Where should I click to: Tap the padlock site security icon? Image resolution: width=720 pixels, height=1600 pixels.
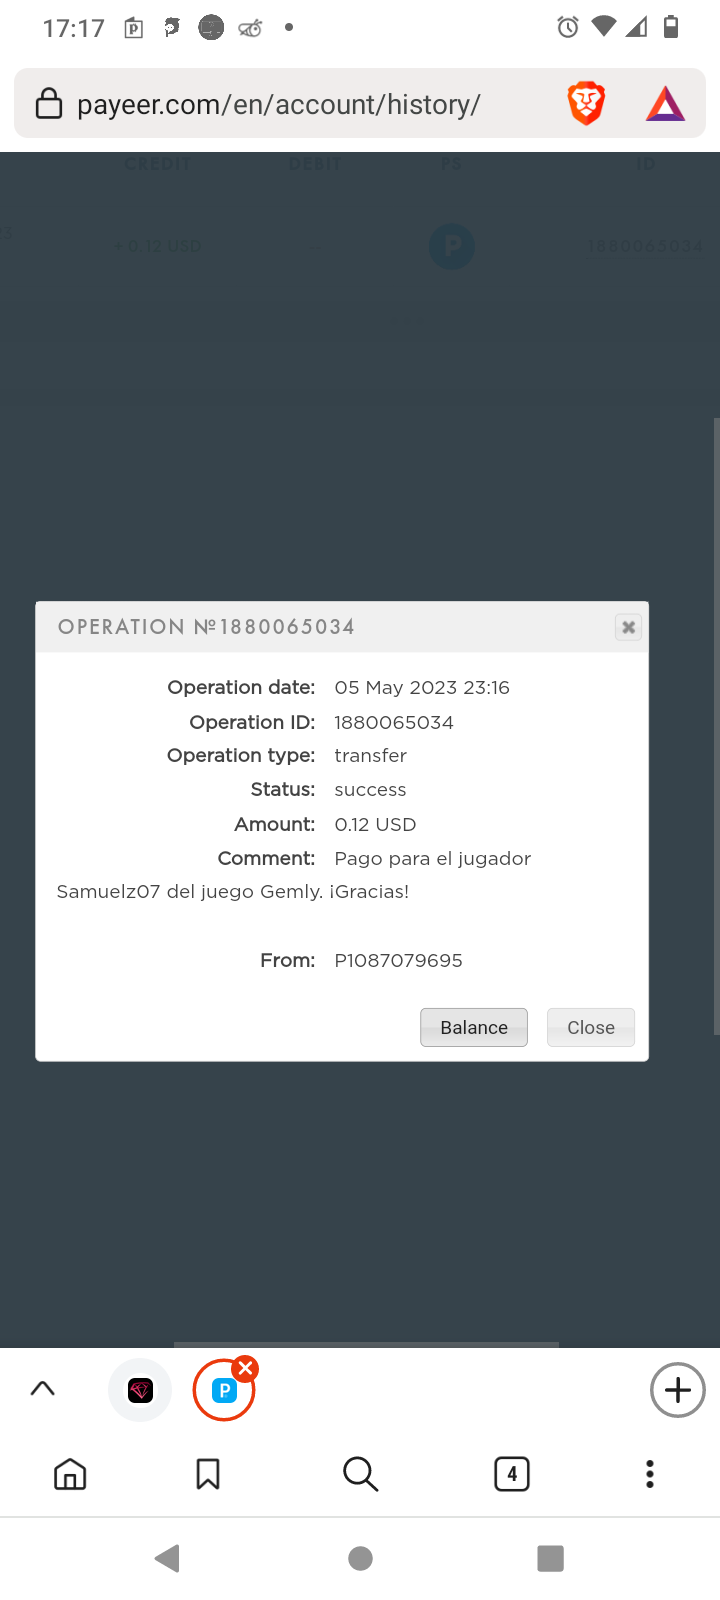click(x=48, y=104)
